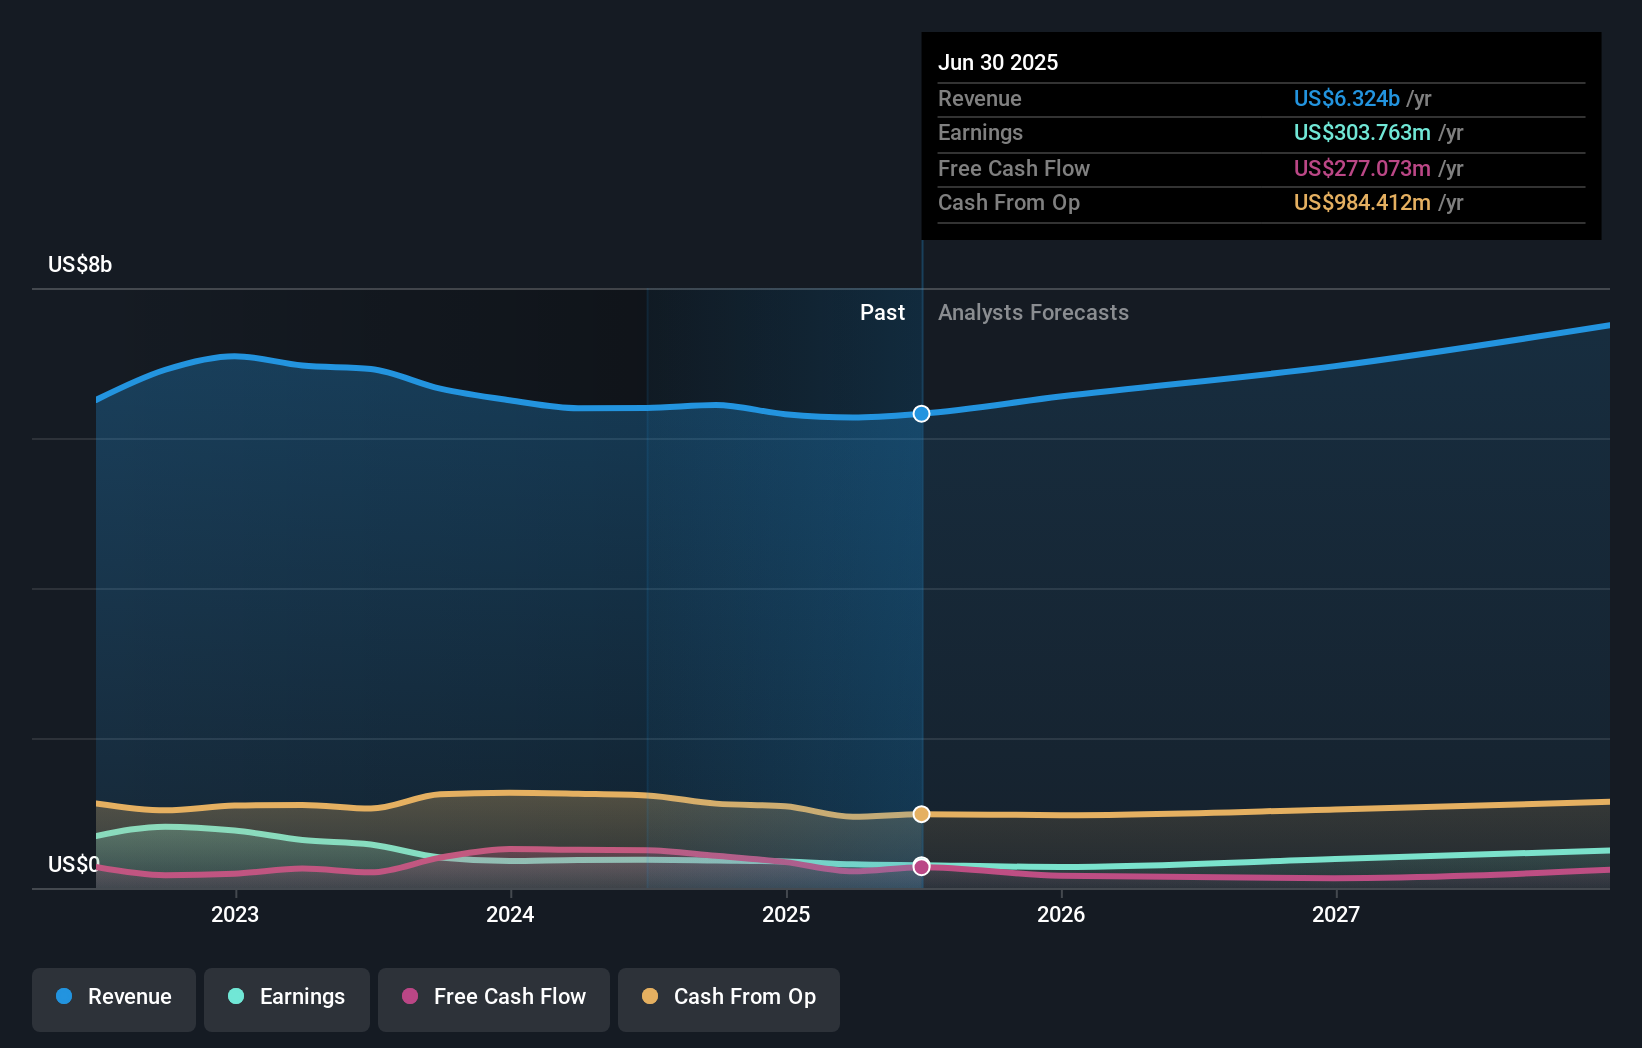The image size is (1642, 1048).
Task: Toggle the Earnings series visibility
Action: pyautogui.click(x=287, y=999)
